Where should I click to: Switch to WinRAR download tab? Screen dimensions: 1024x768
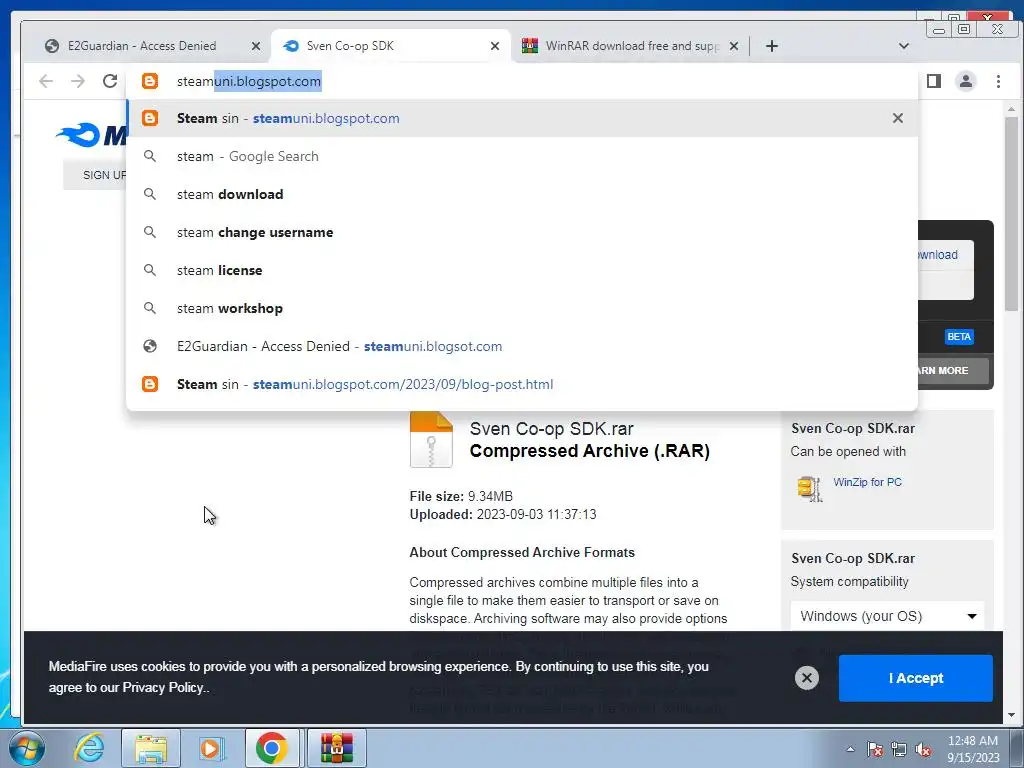click(x=630, y=46)
